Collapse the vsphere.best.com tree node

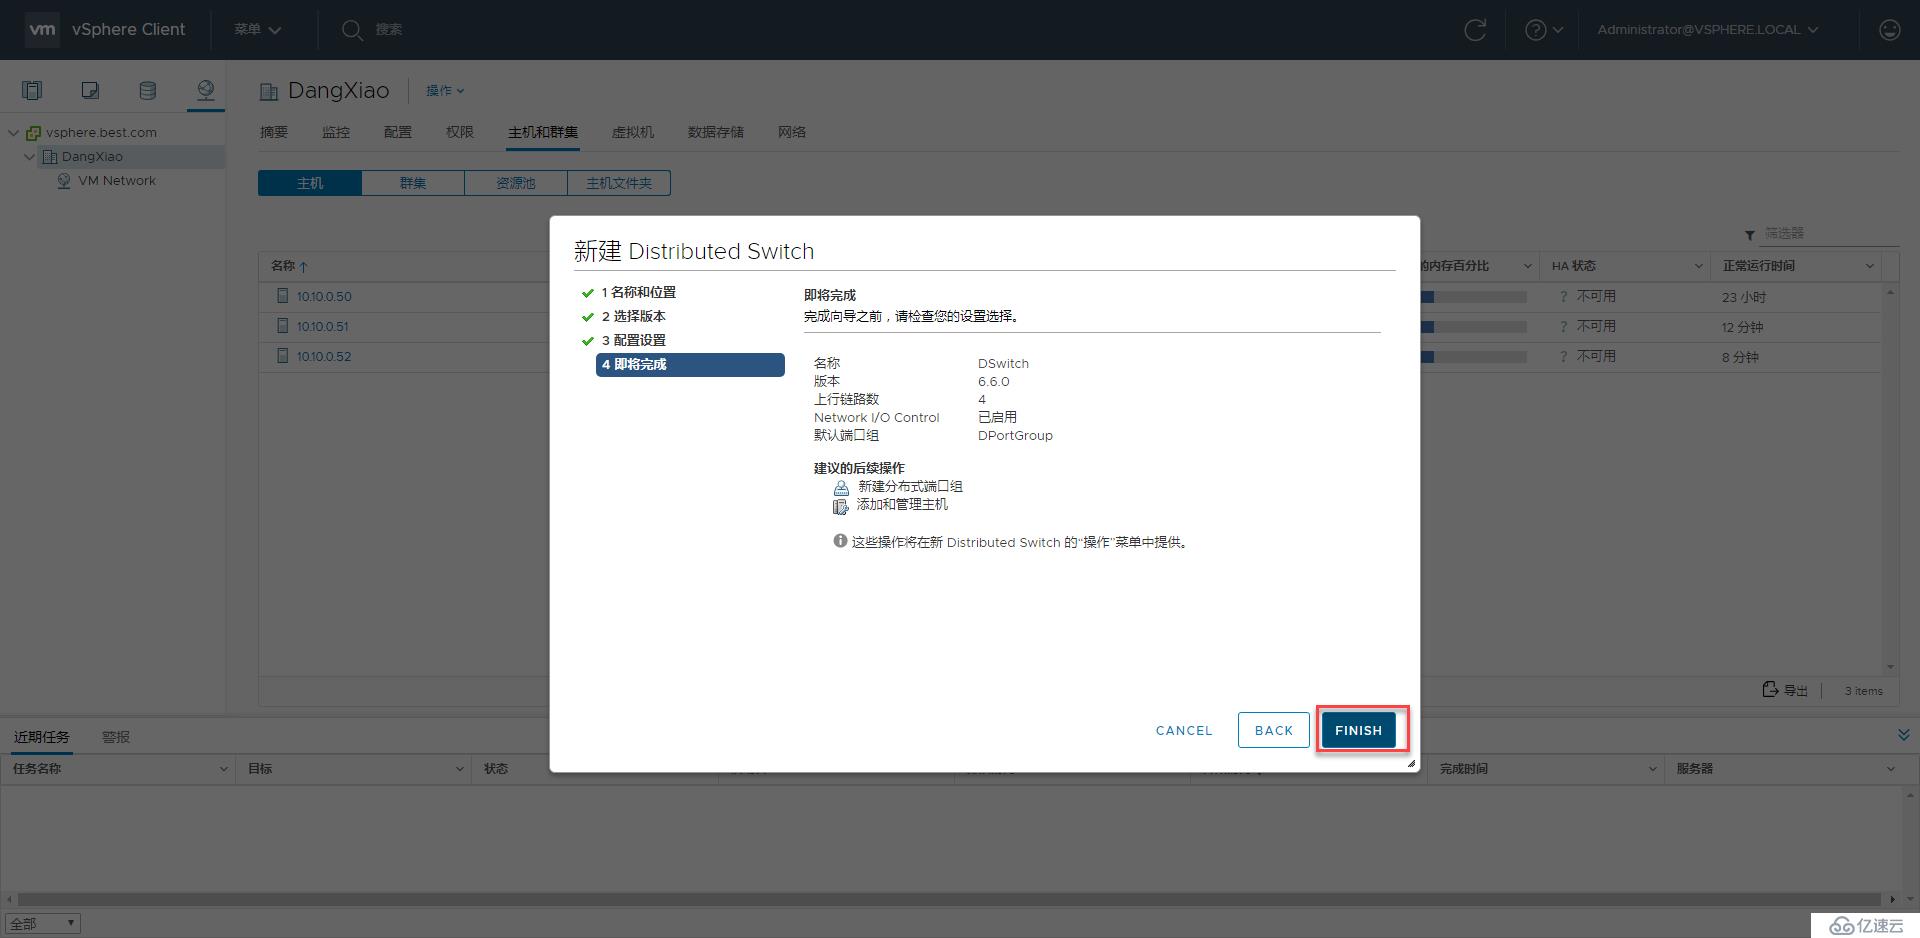tap(14, 132)
